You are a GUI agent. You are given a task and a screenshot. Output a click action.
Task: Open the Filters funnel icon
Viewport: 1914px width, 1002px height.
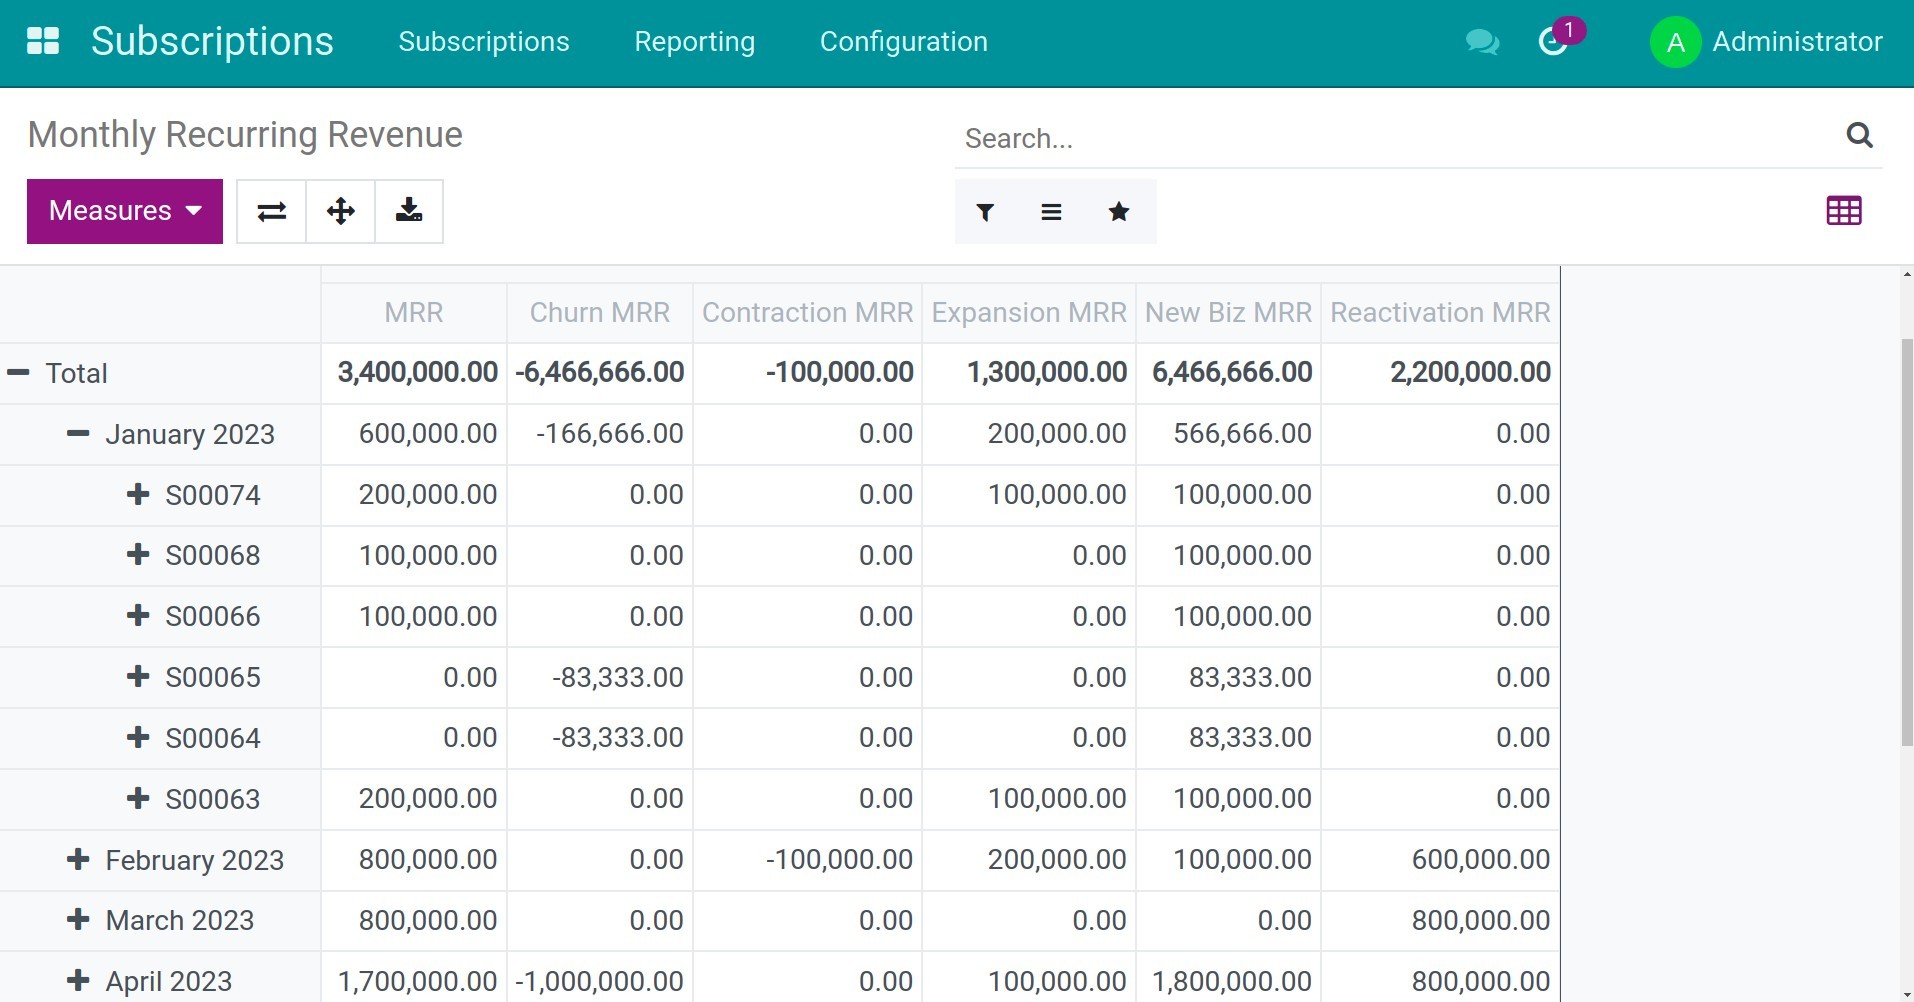coord(985,212)
